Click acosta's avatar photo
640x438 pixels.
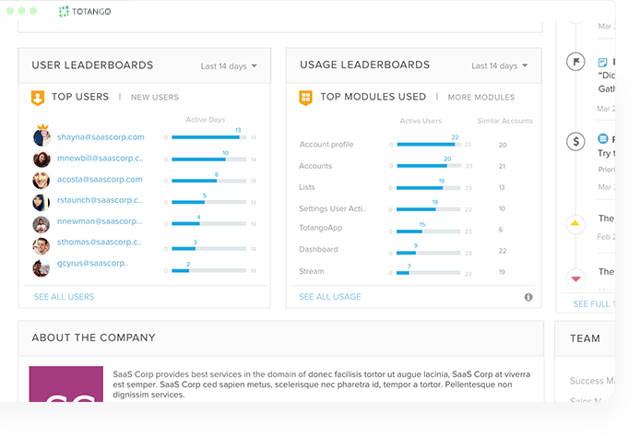click(x=41, y=180)
